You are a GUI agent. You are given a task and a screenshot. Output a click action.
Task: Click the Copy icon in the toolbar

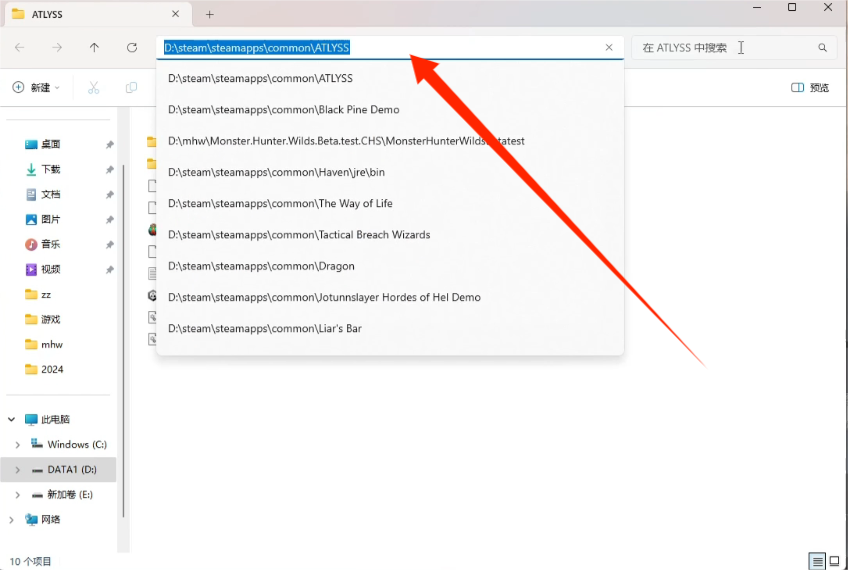(131, 88)
